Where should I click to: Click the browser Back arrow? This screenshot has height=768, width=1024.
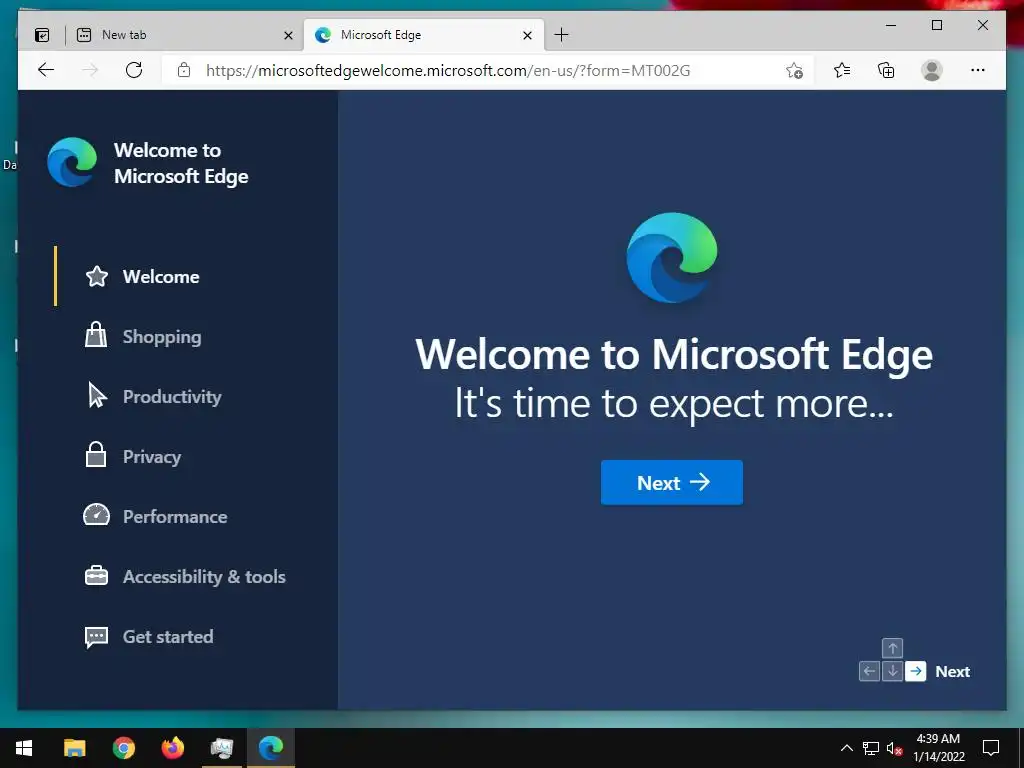(46, 70)
